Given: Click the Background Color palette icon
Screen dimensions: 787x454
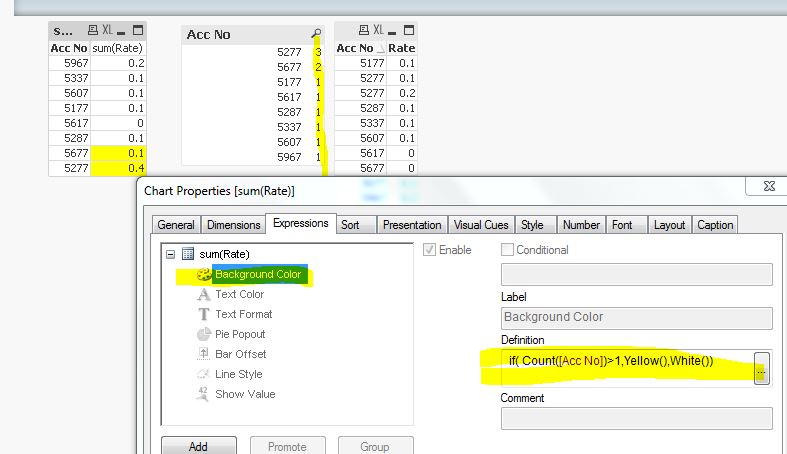Looking at the screenshot, I should click(x=204, y=274).
